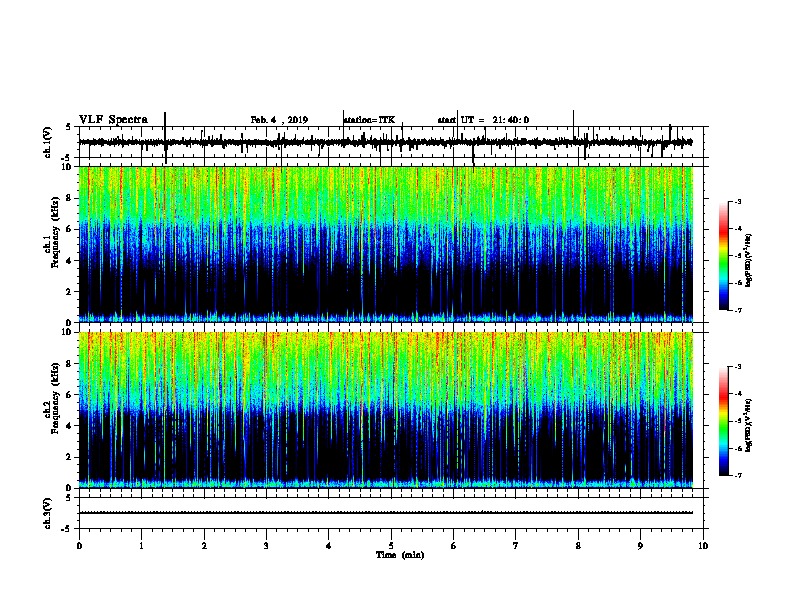792x612 pixels.
Task: Click the "-3" label on ch.1 colorbar
Action: (738, 201)
